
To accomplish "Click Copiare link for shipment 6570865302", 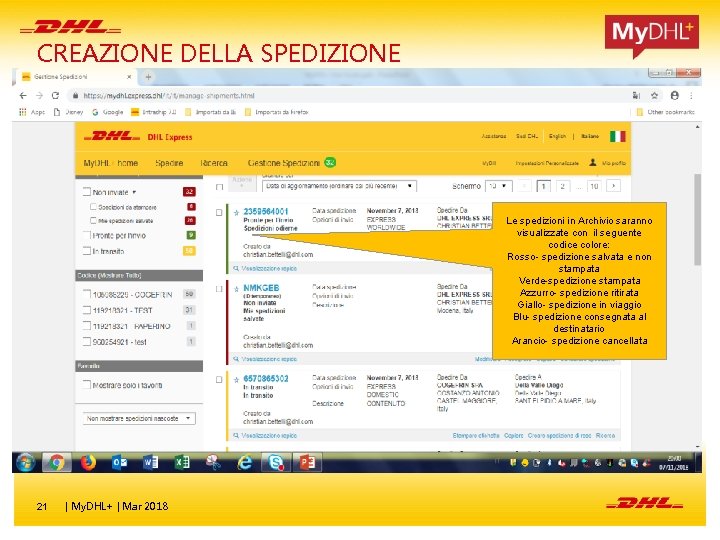I will [513, 435].
